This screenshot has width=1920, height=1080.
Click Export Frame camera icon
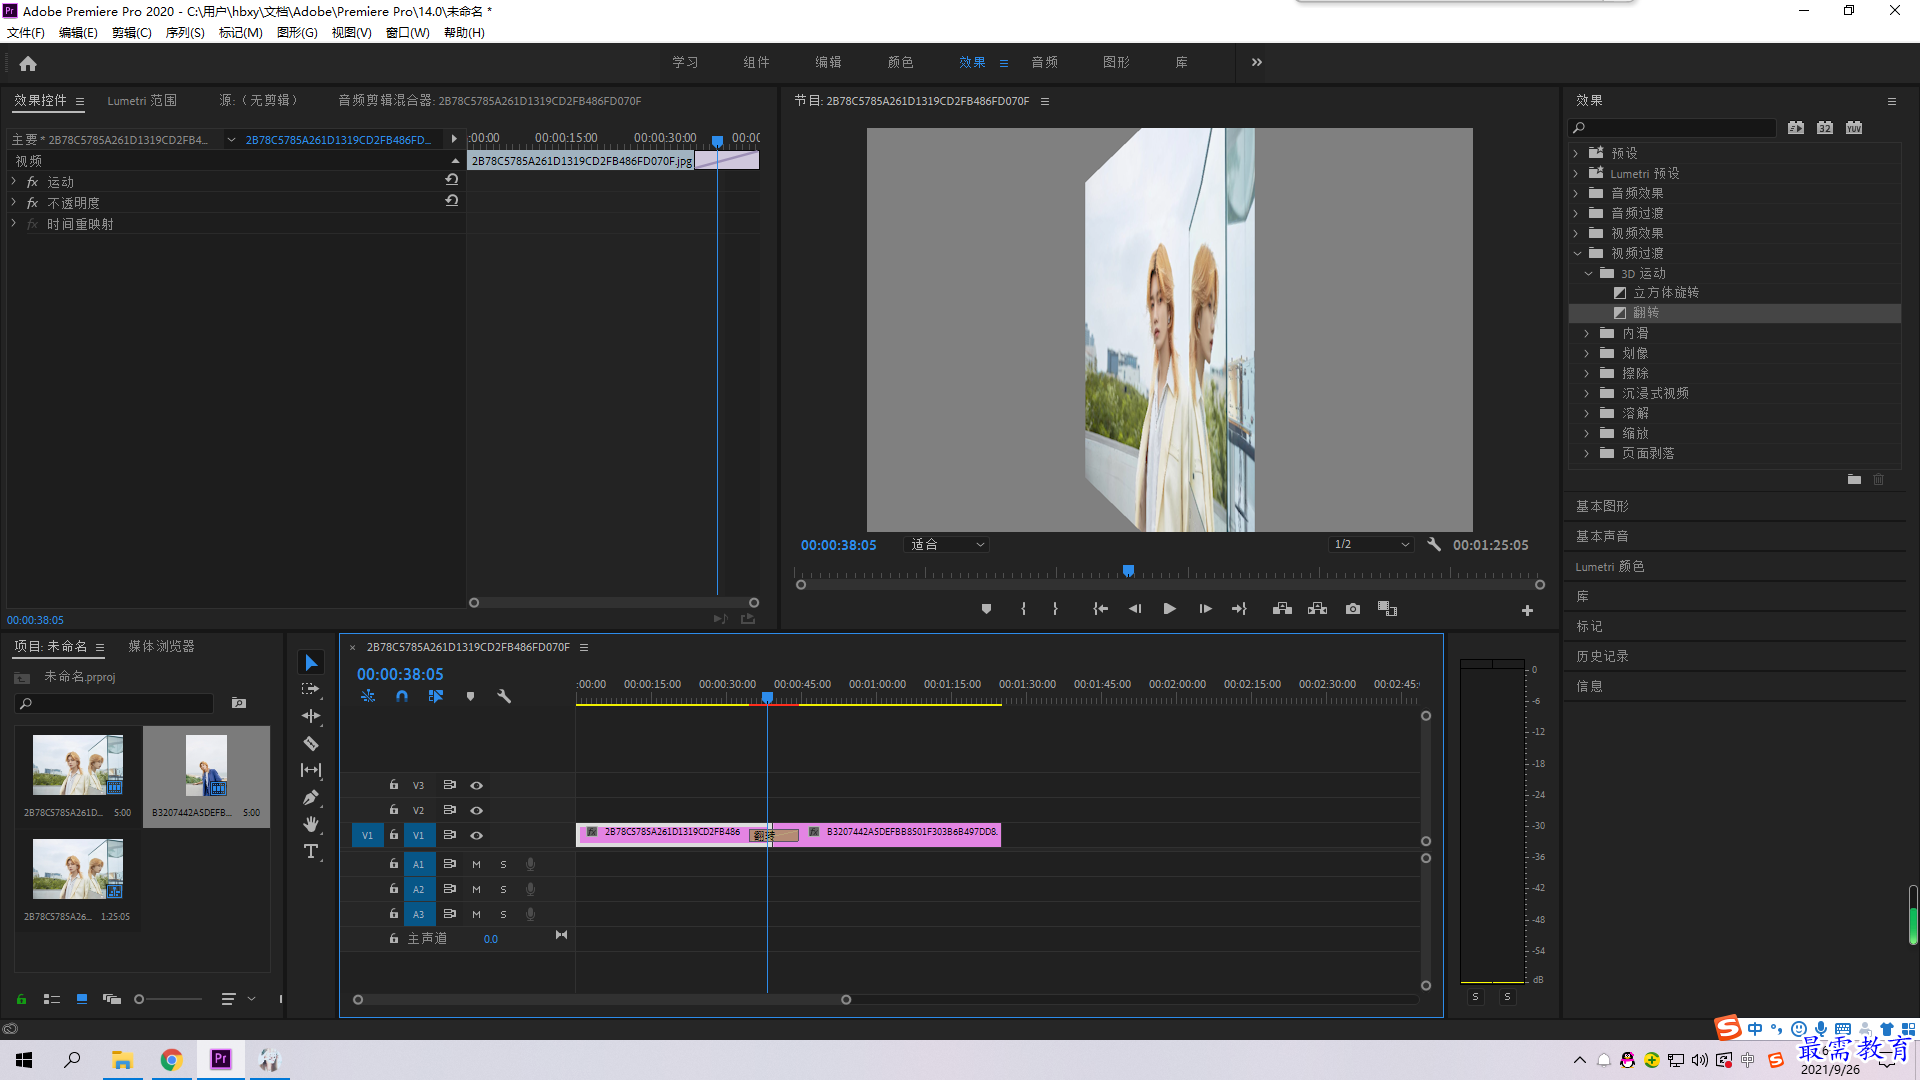coord(1353,609)
